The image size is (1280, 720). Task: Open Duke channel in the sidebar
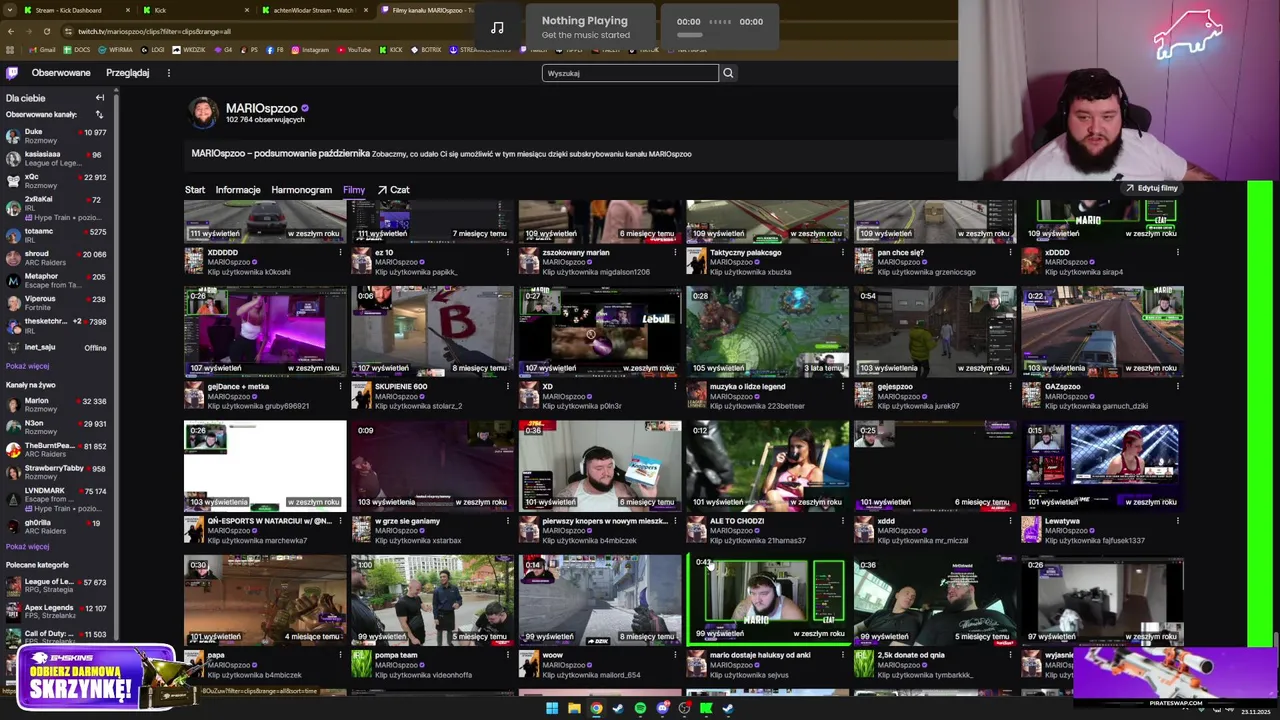(x=59, y=136)
